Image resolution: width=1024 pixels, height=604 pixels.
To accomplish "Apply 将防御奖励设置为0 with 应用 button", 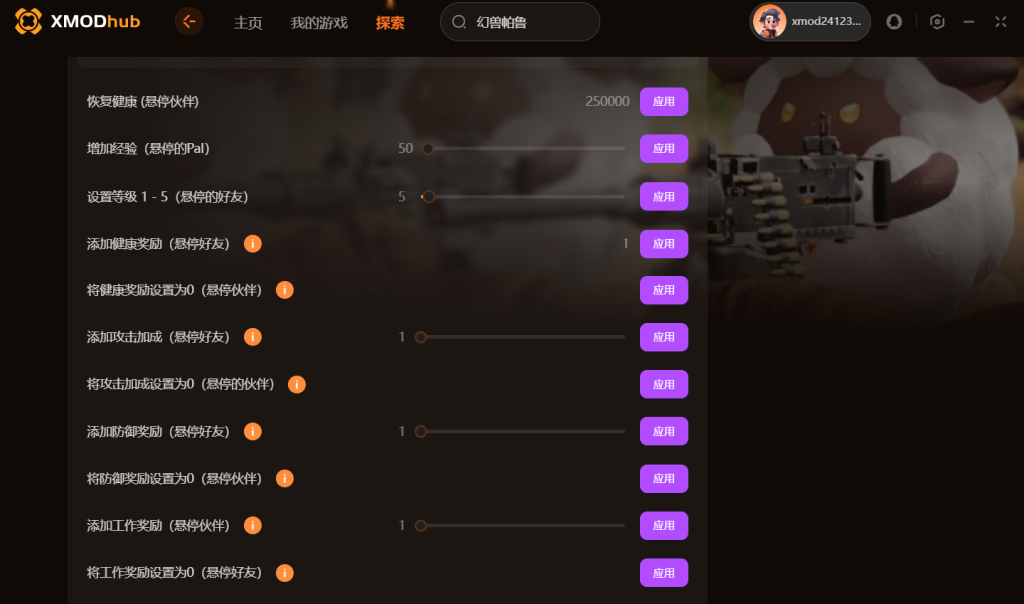I will [x=664, y=479].
